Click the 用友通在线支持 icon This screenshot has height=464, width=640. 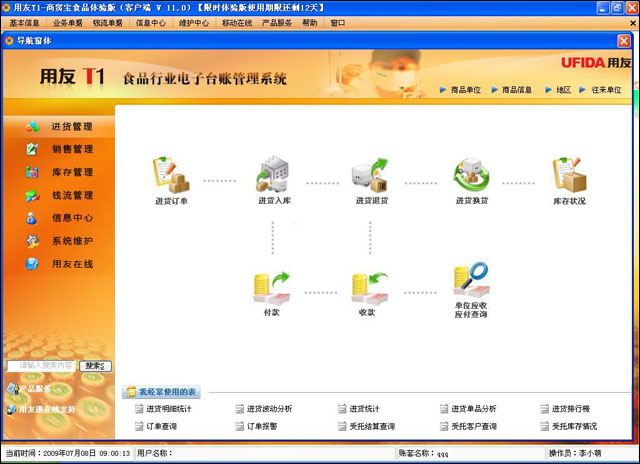click(x=12, y=409)
